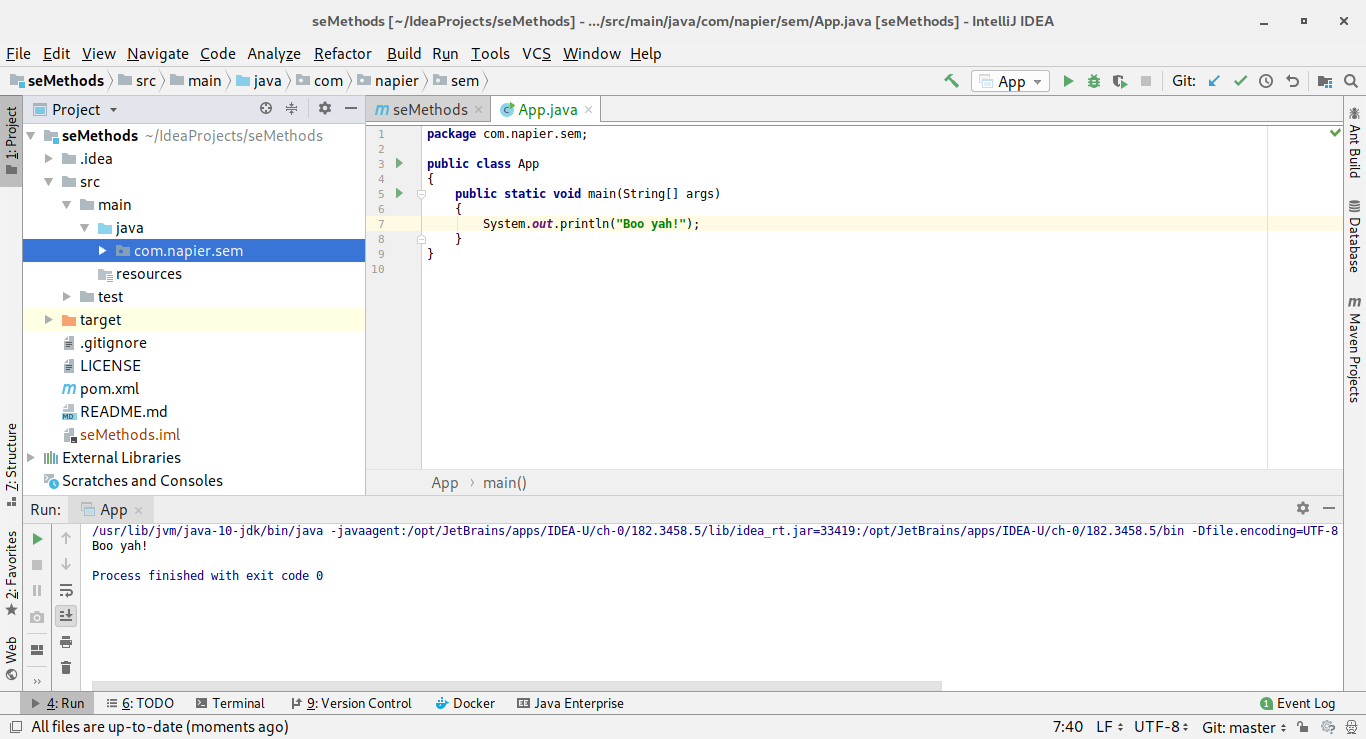Select pom.xml in project tree
This screenshot has height=739, width=1366.
(x=109, y=389)
